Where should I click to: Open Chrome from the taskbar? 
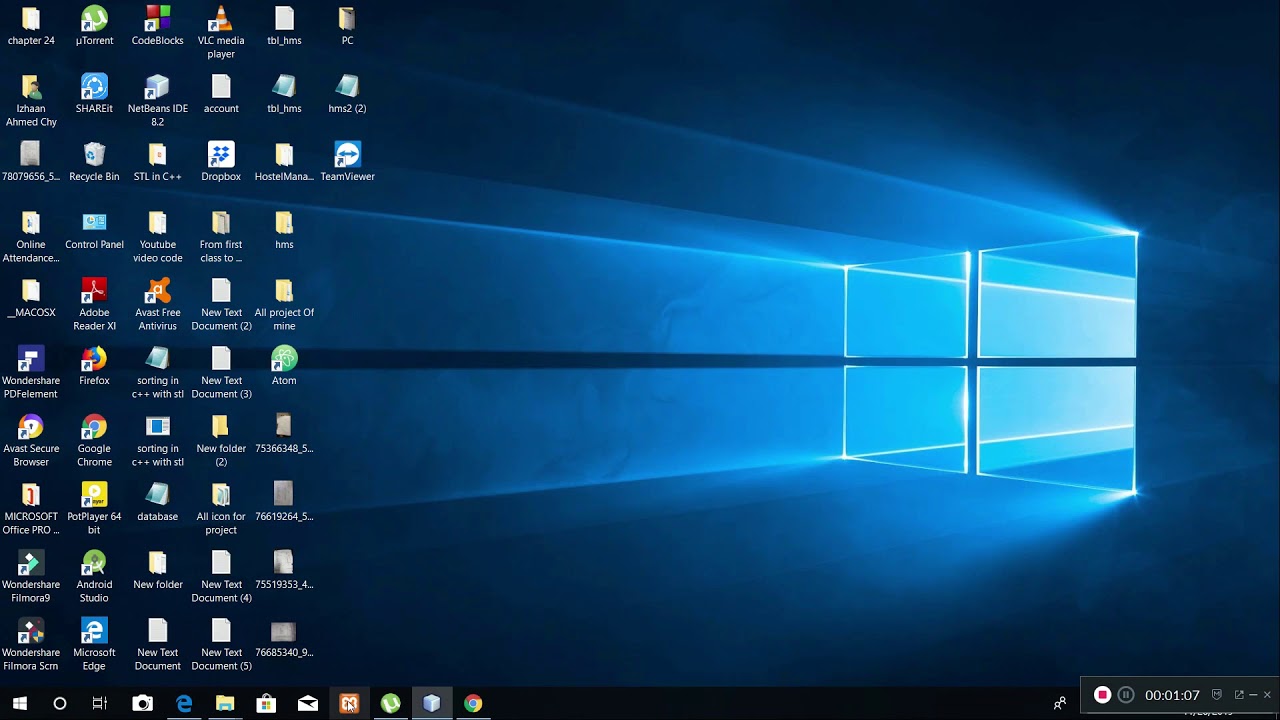pos(473,703)
